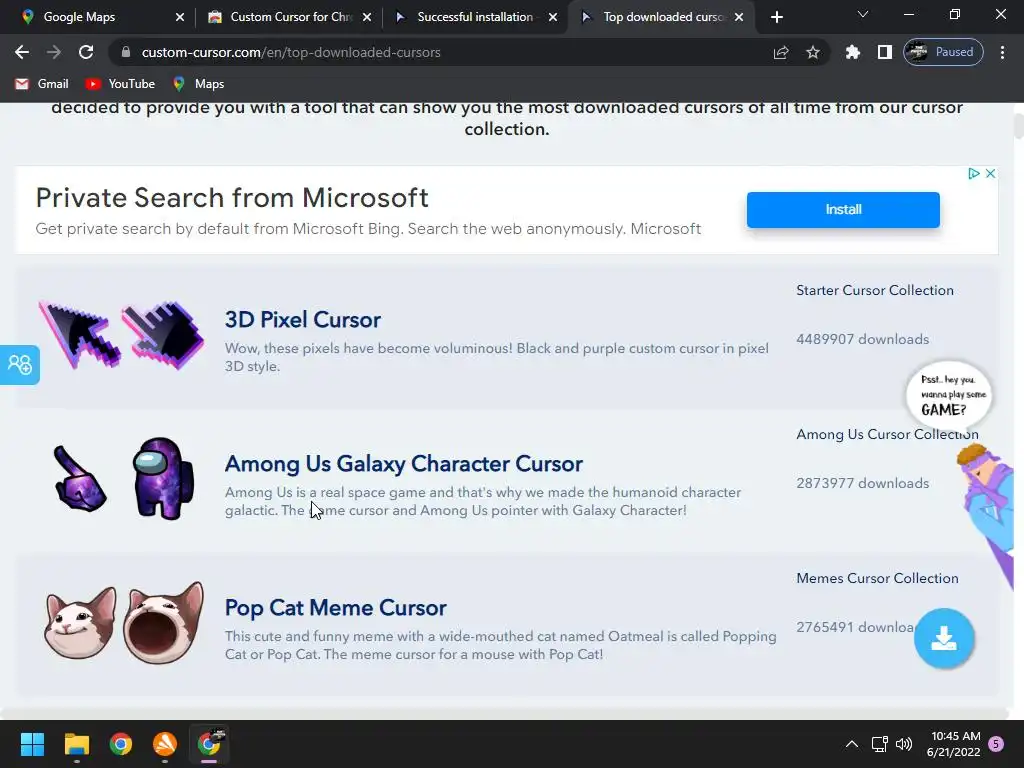Open the tab search dropdown arrow
Image resolution: width=1024 pixels, height=768 pixels.
pos(863,14)
